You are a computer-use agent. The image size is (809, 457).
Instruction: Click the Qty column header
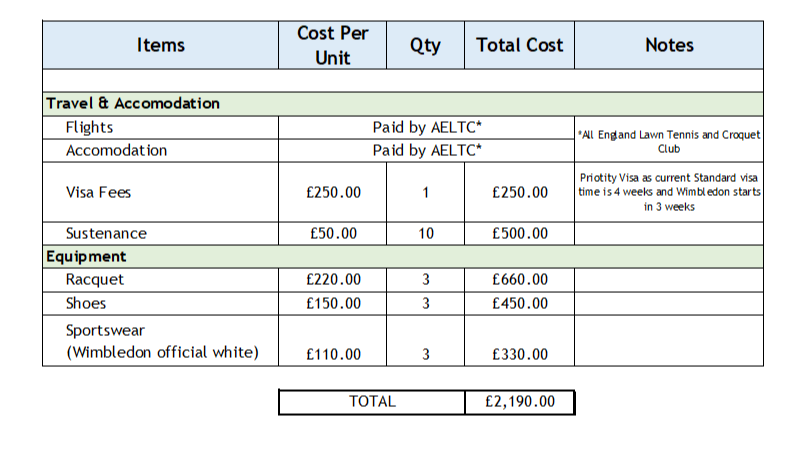pos(425,45)
